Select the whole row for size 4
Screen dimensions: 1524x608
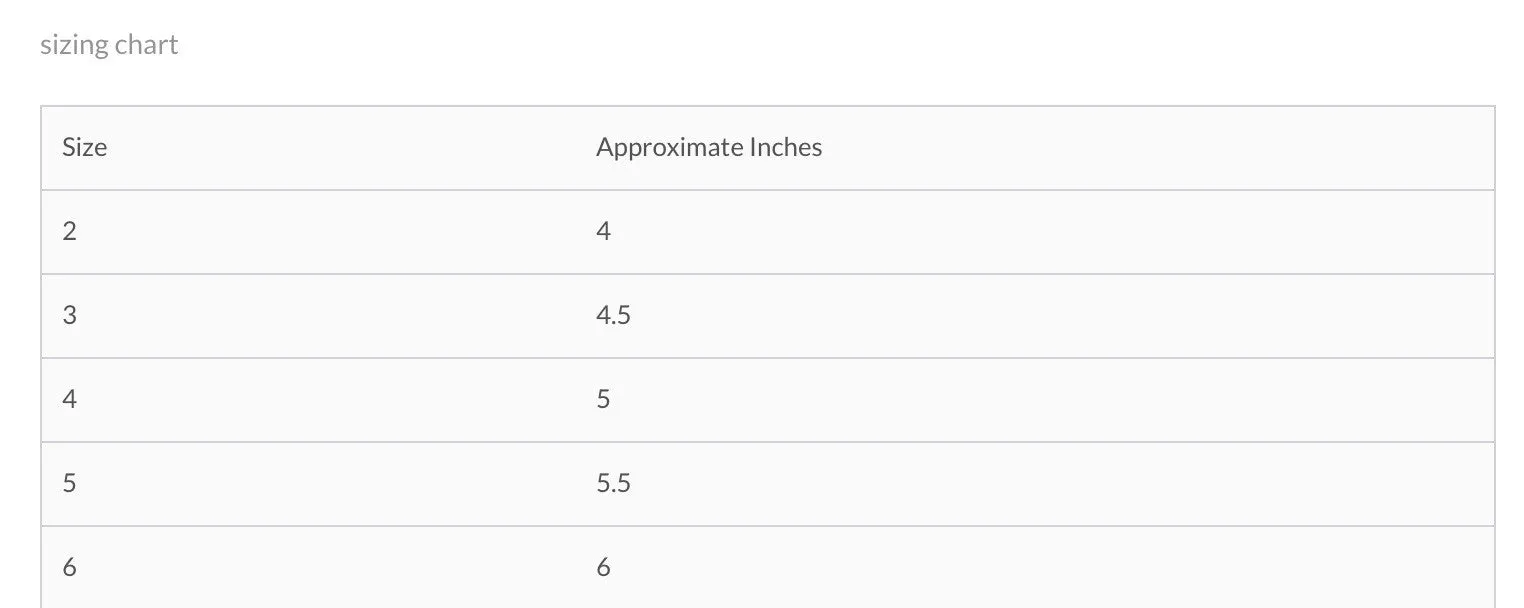[x=768, y=400]
